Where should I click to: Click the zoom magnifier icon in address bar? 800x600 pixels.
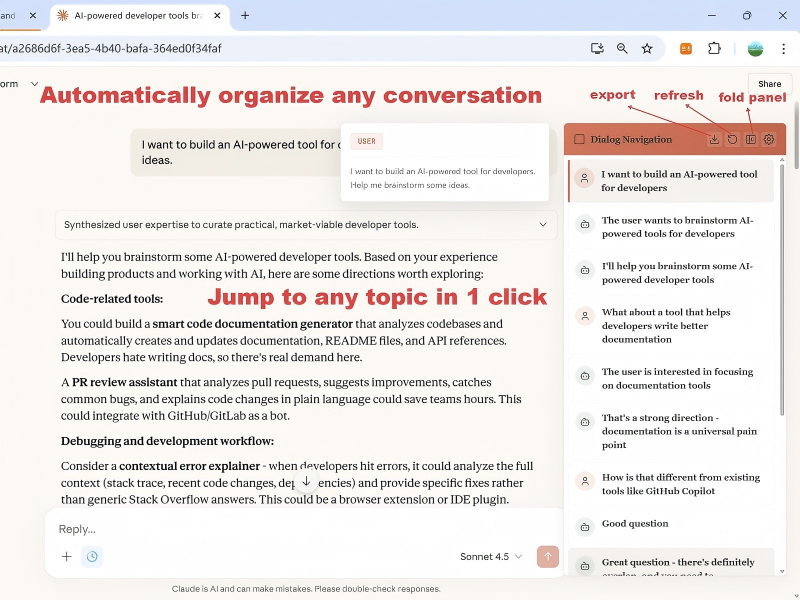point(622,48)
